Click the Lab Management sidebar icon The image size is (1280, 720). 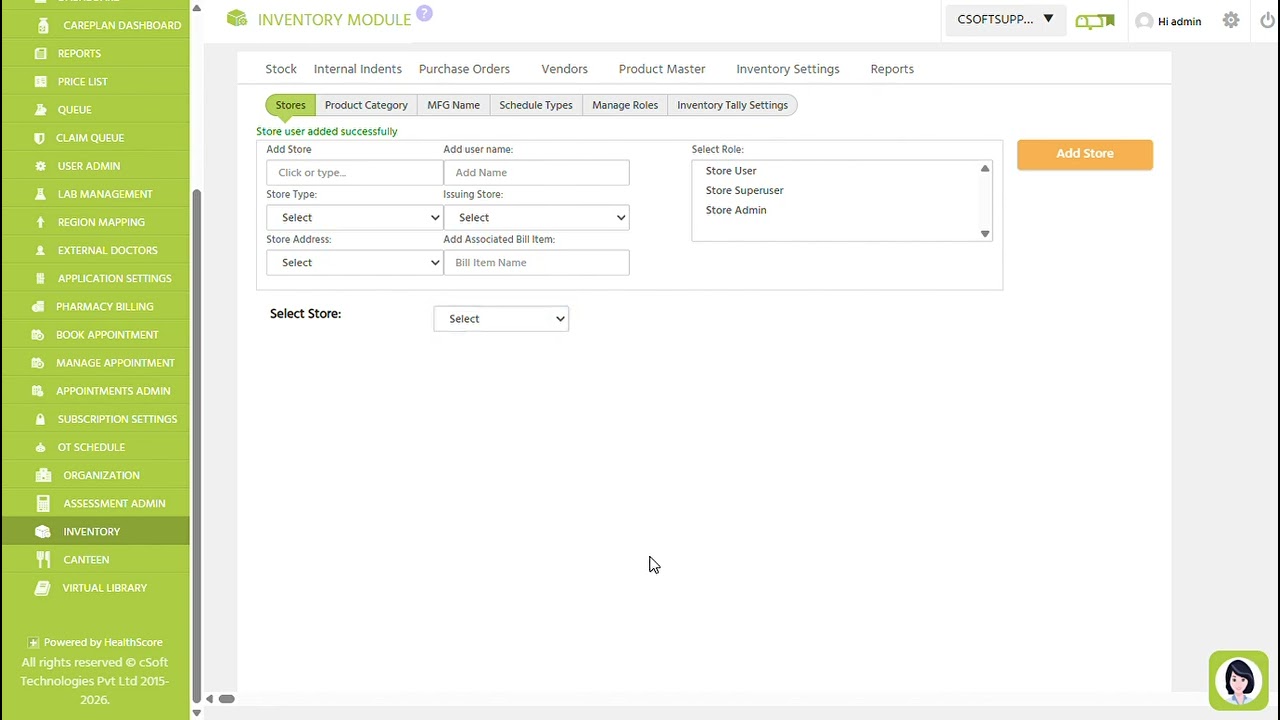(40, 194)
